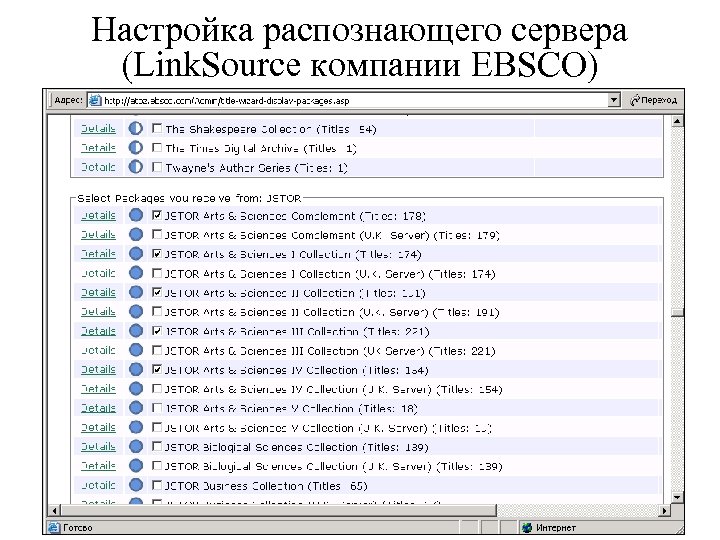Click the vertical scrollbar thumb
Viewport: 720px width, 540px height.
(x=677, y=312)
